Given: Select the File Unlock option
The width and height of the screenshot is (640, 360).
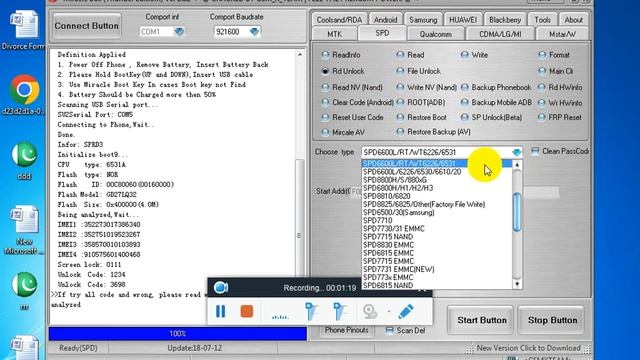Looking at the screenshot, I should (x=418, y=71).
